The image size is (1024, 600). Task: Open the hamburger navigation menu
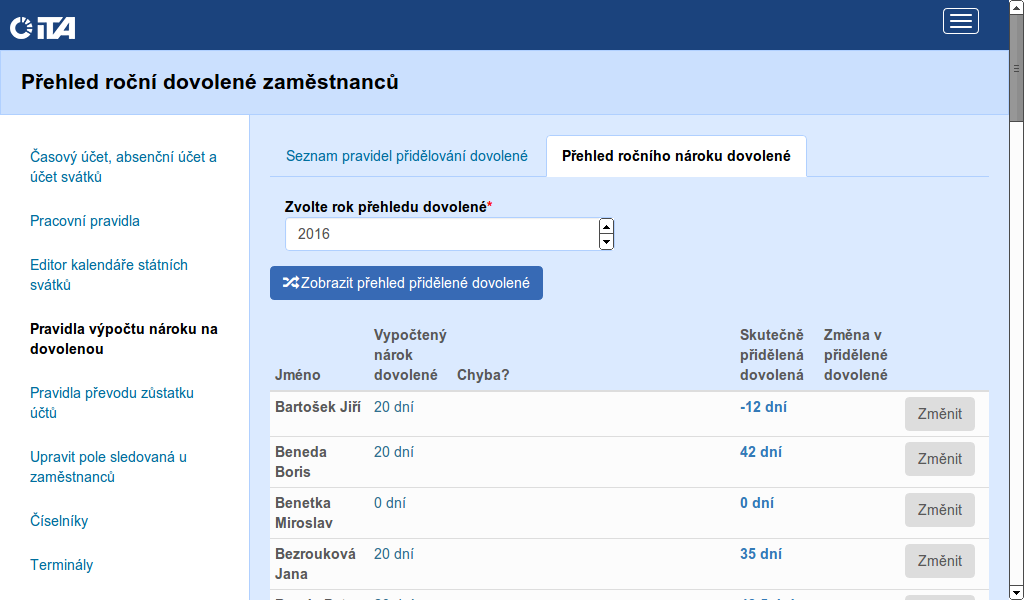click(960, 22)
